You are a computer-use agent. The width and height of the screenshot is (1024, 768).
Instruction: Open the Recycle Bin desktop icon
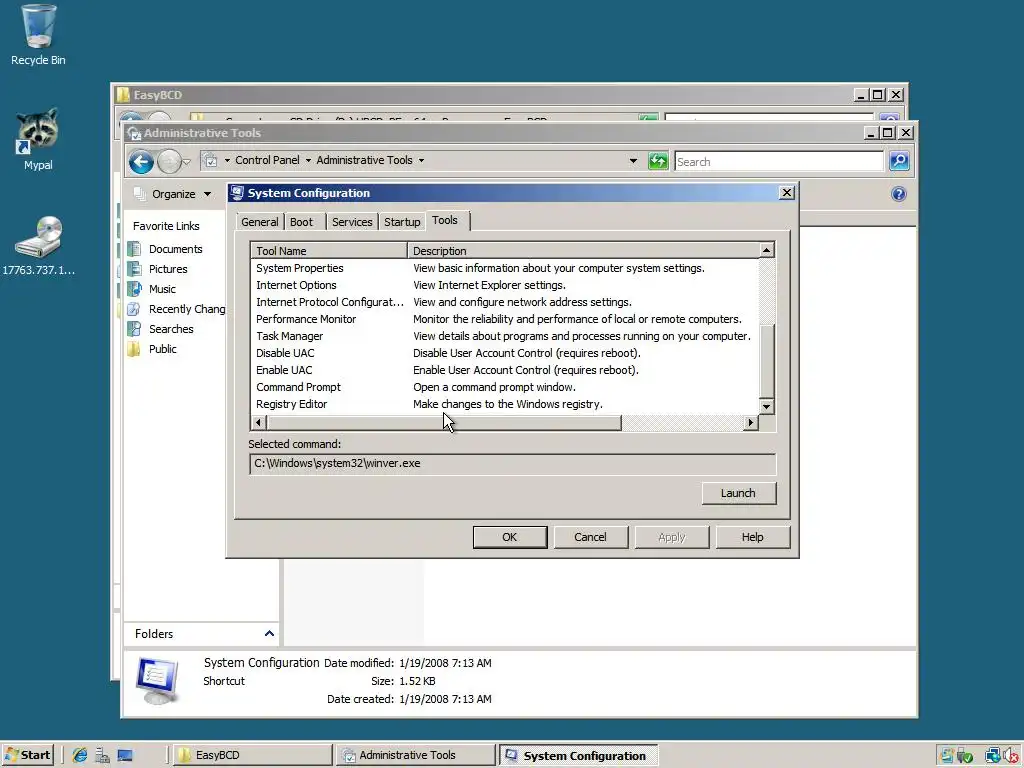(38, 34)
